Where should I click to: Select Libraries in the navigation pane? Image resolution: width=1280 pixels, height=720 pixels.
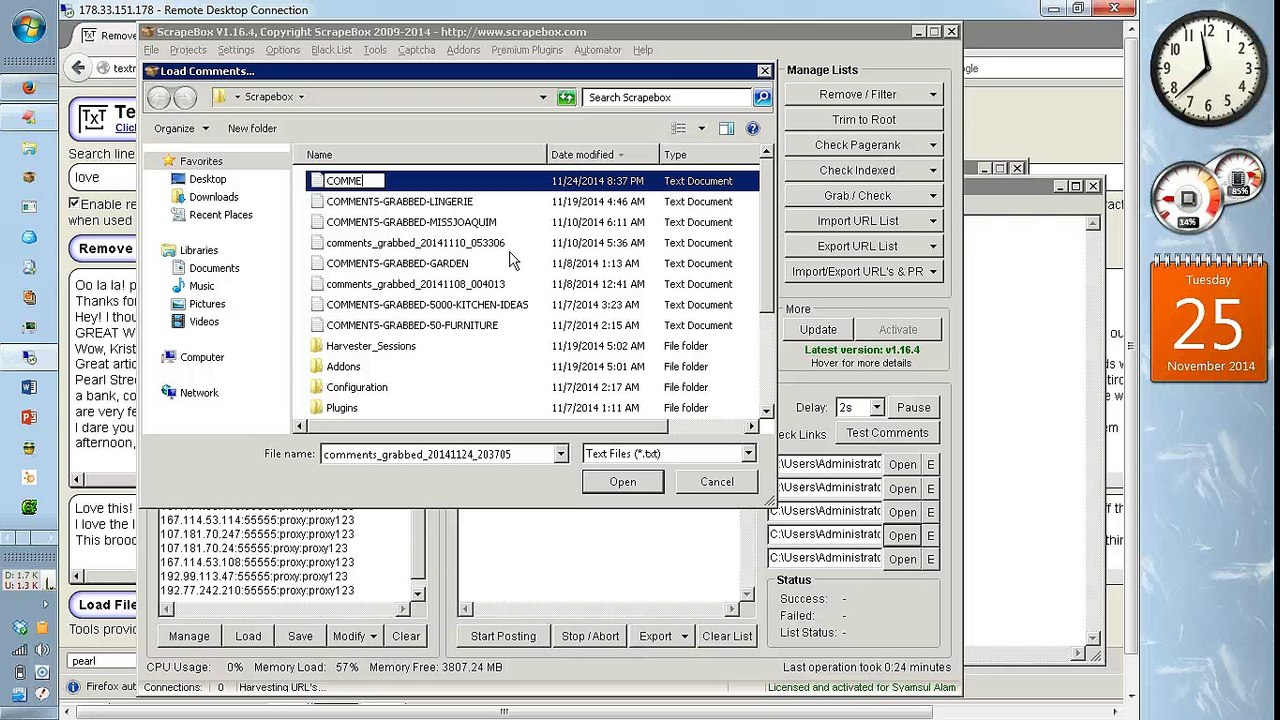199,250
